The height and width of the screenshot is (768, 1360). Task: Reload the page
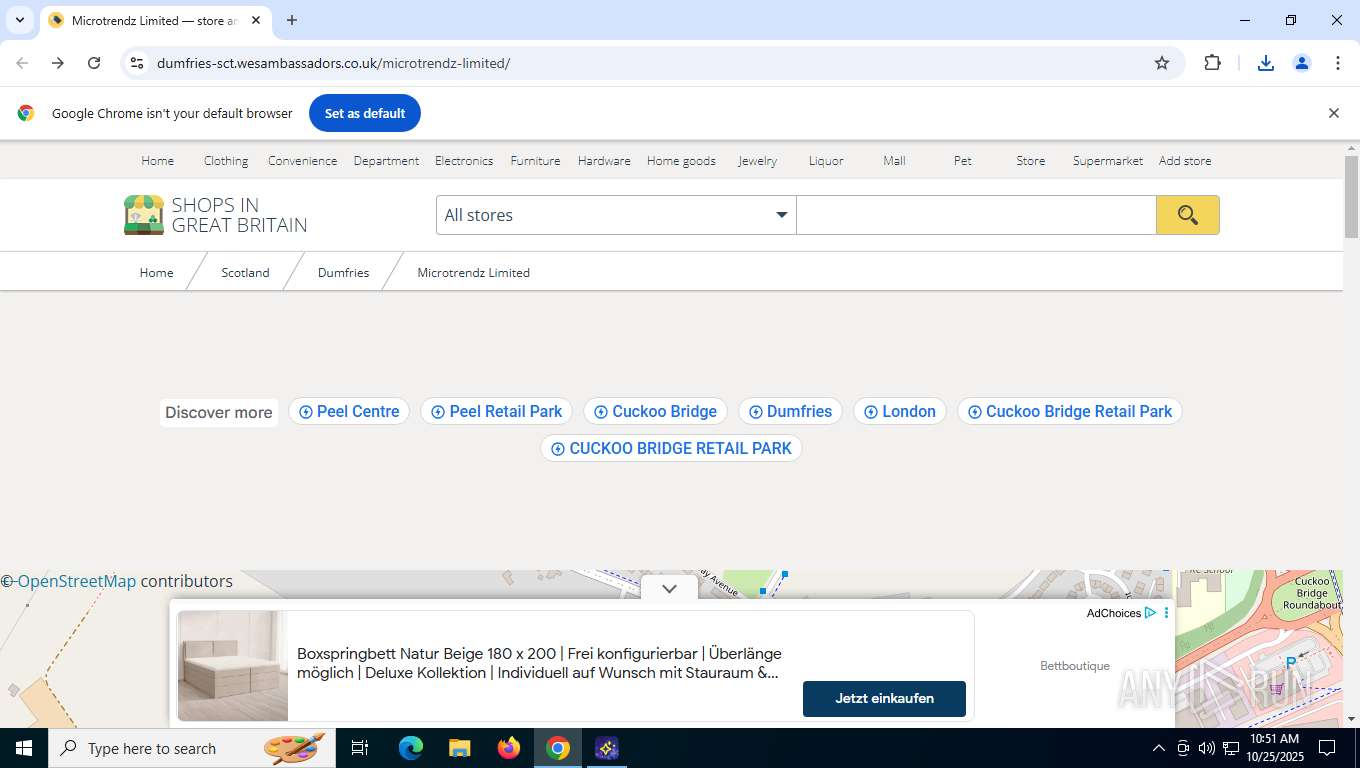click(x=94, y=63)
